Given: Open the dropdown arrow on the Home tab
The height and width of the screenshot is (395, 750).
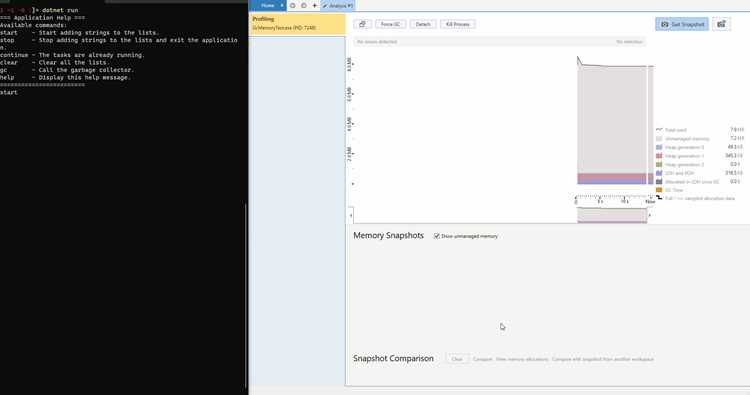Looking at the screenshot, I should (x=282, y=5).
